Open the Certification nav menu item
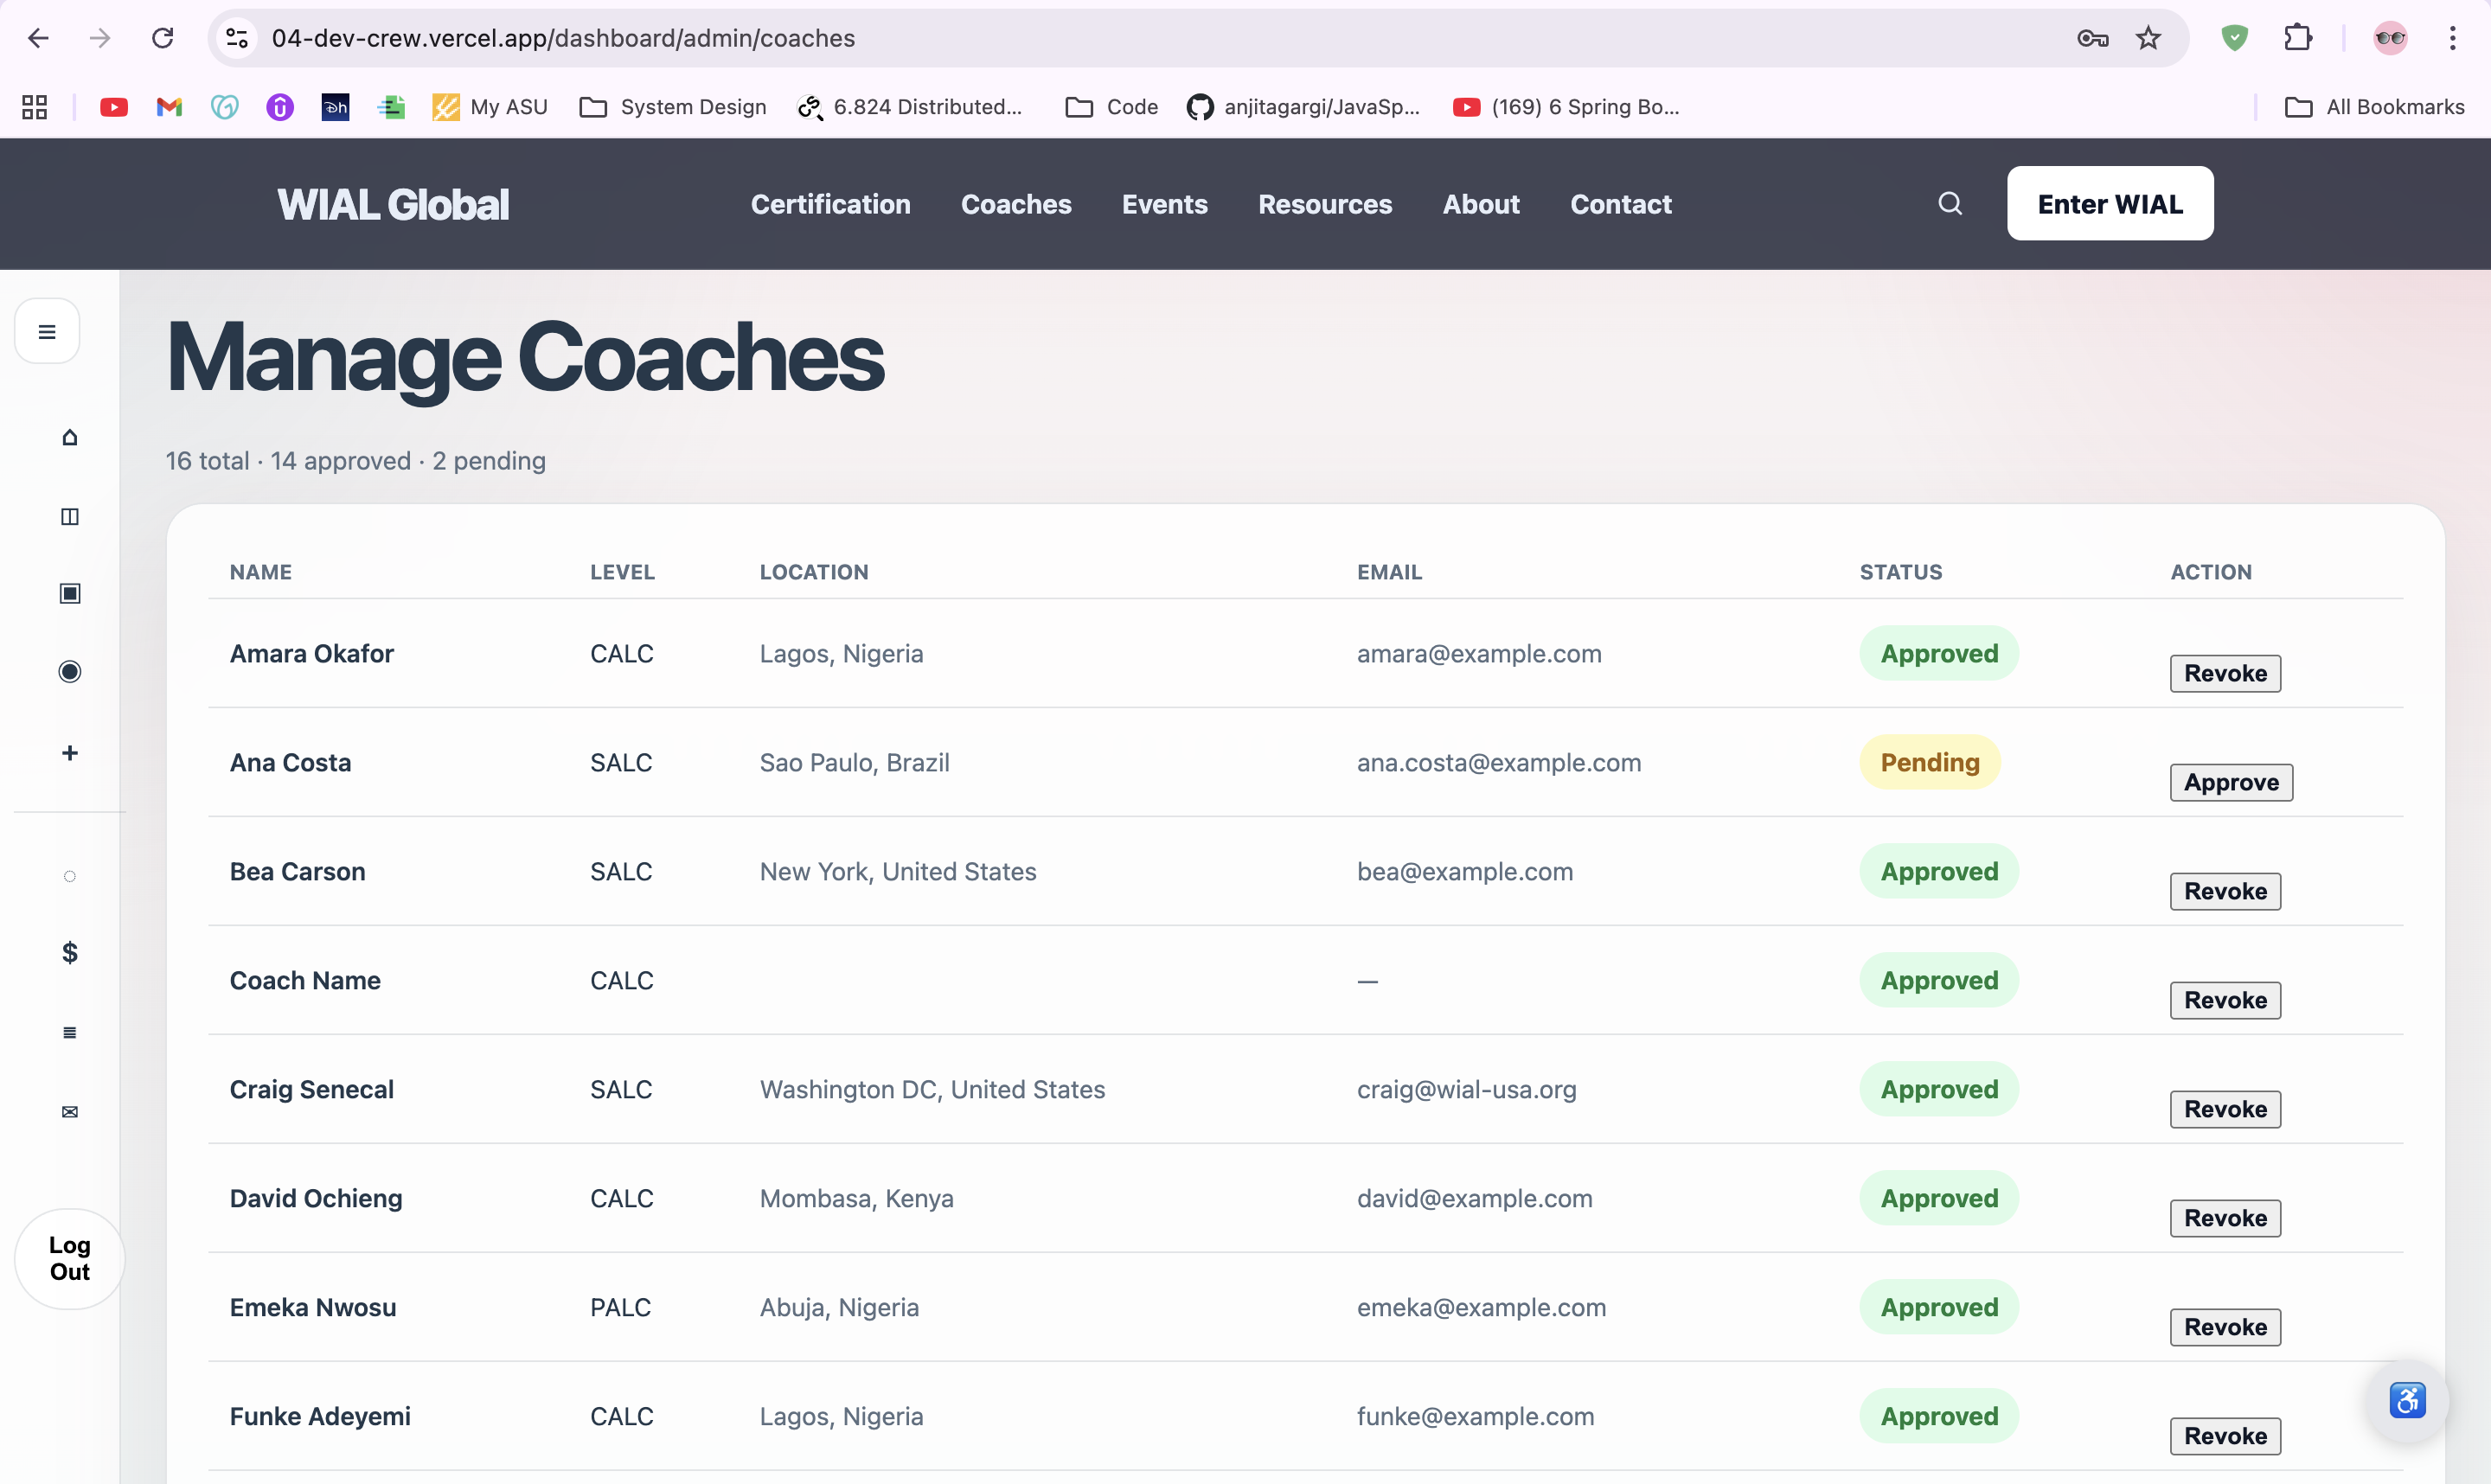Viewport: 2491px width, 1484px height. coord(830,204)
